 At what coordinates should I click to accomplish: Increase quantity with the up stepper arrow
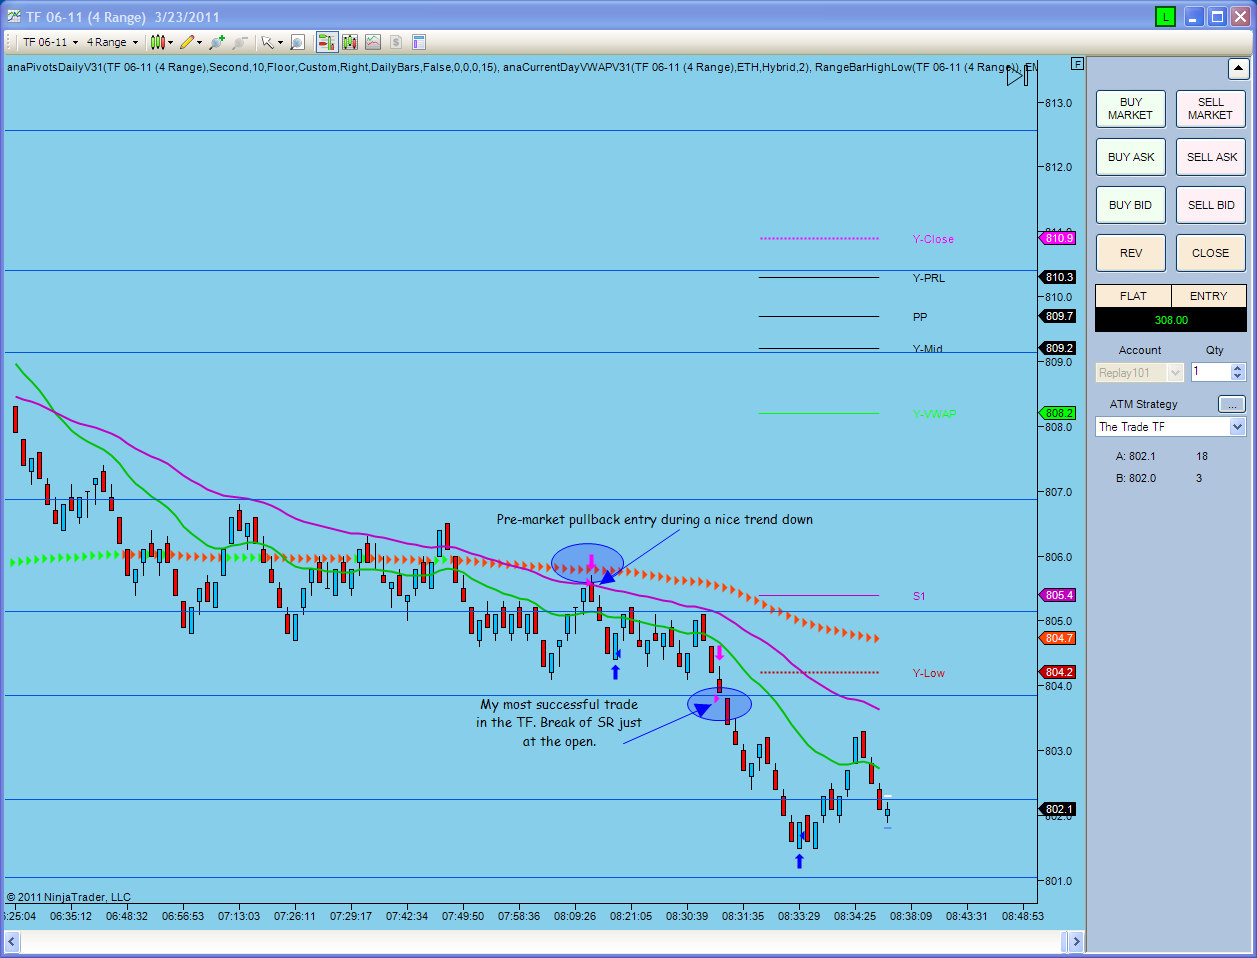click(1238, 368)
